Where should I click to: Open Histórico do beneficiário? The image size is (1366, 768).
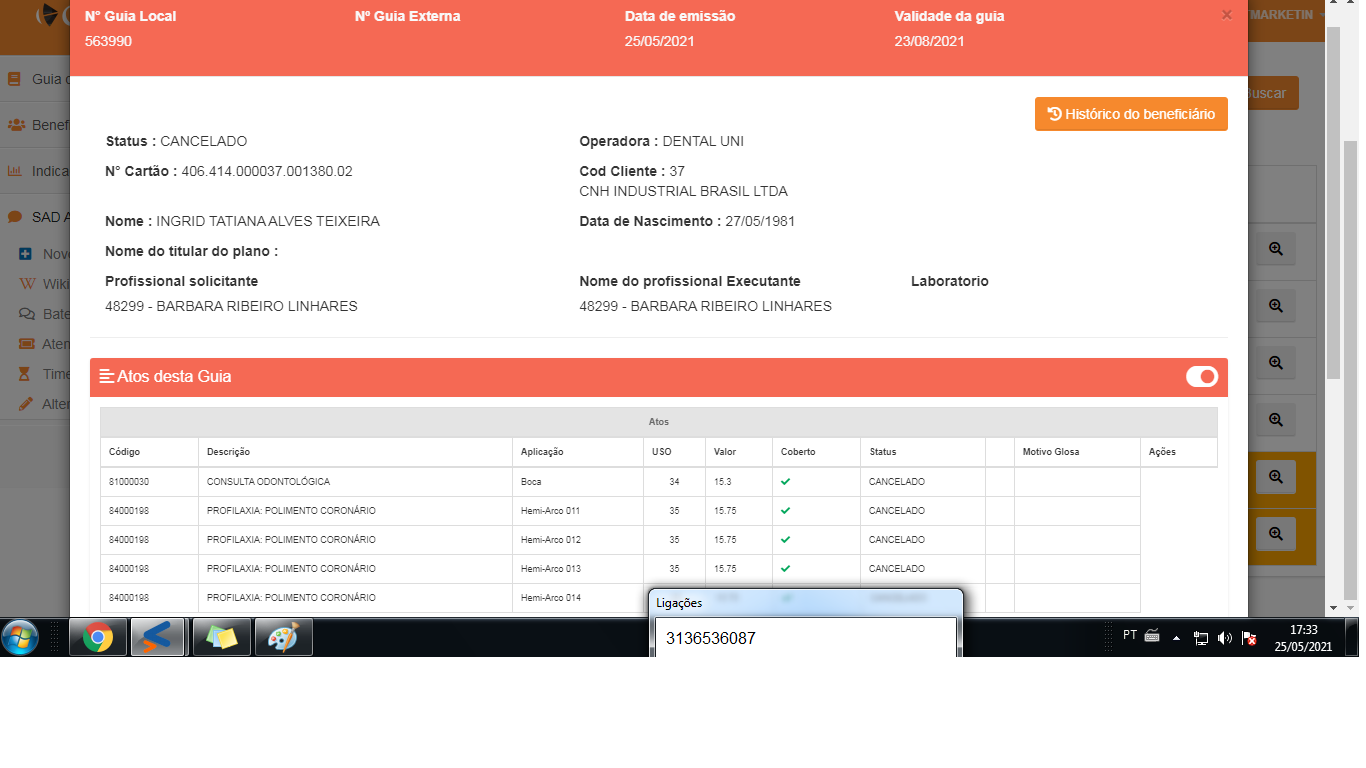click(x=1130, y=114)
